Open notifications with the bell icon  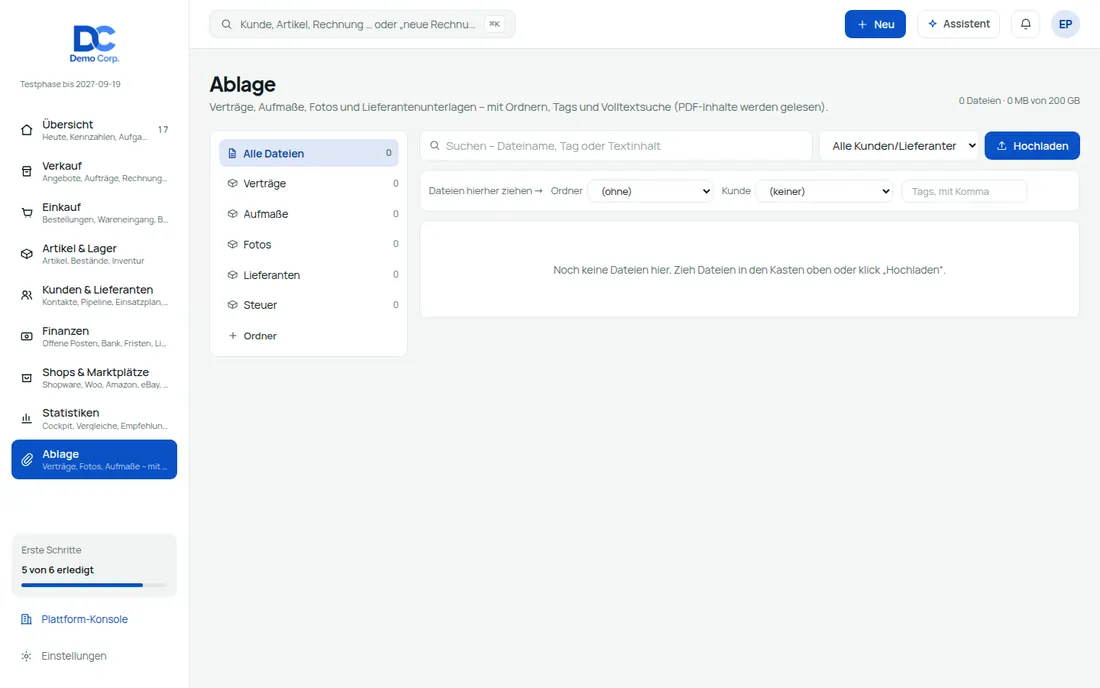click(x=1026, y=24)
